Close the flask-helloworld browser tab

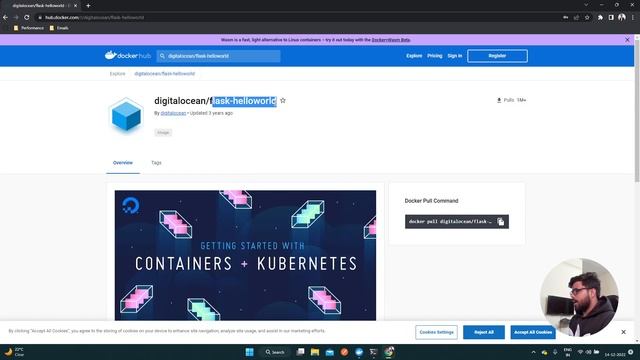tap(75, 6)
